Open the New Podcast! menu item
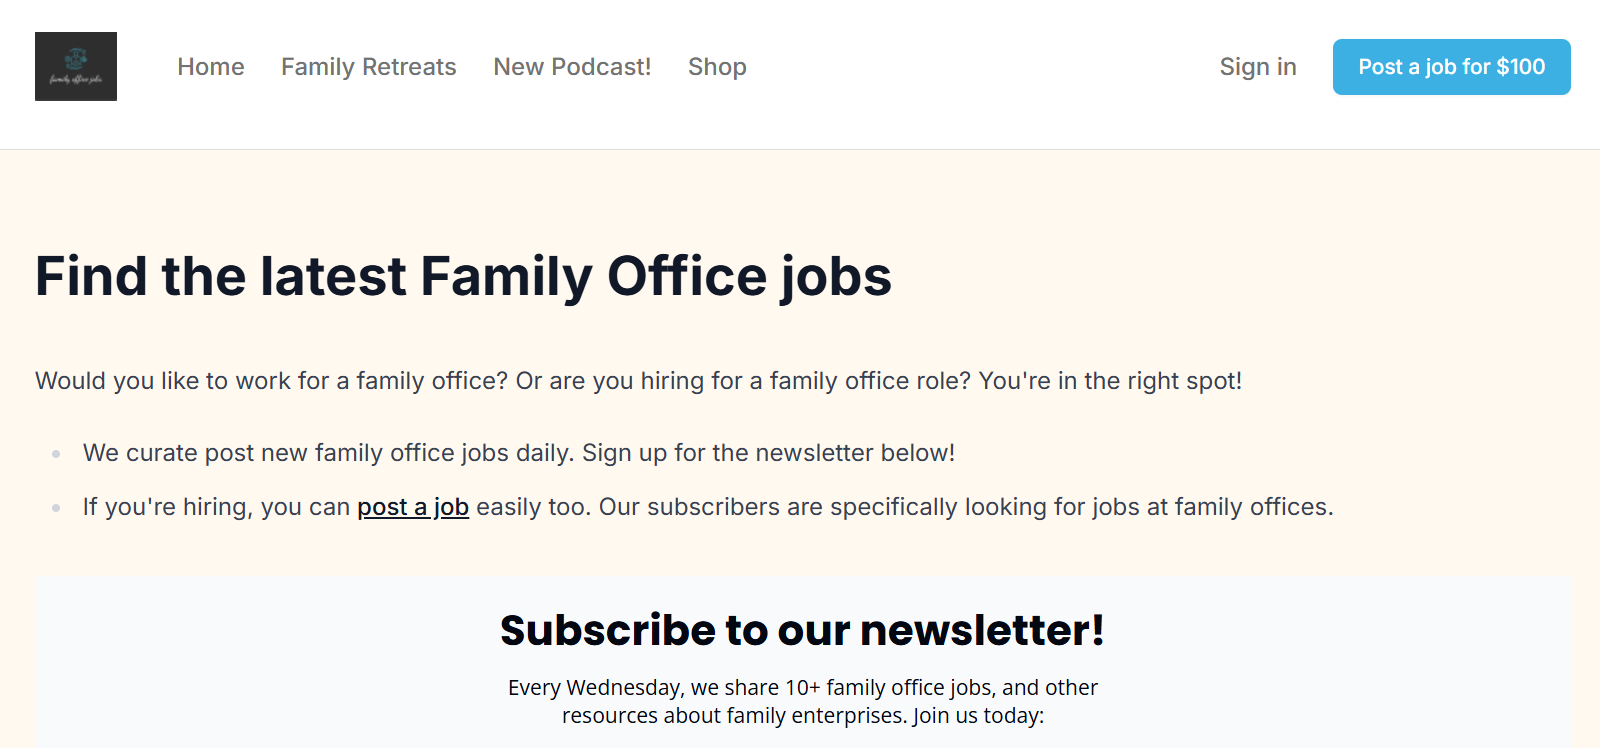This screenshot has width=1600, height=748. [x=572, y=67]
